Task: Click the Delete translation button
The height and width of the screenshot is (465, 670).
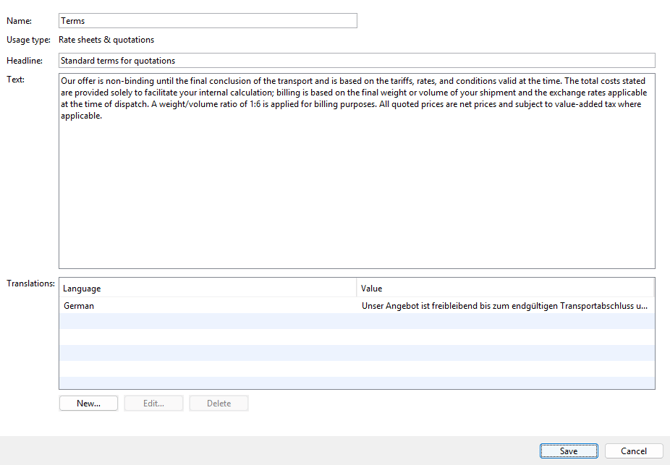Action: tap(218, 403)
